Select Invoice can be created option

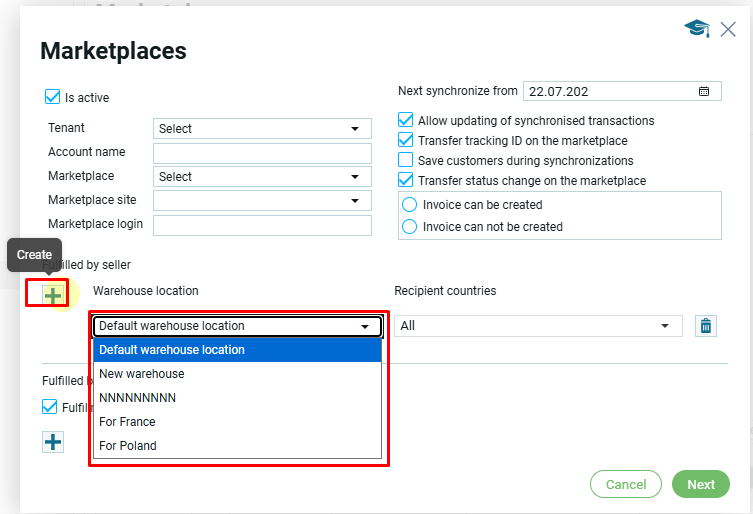(409, 205)
